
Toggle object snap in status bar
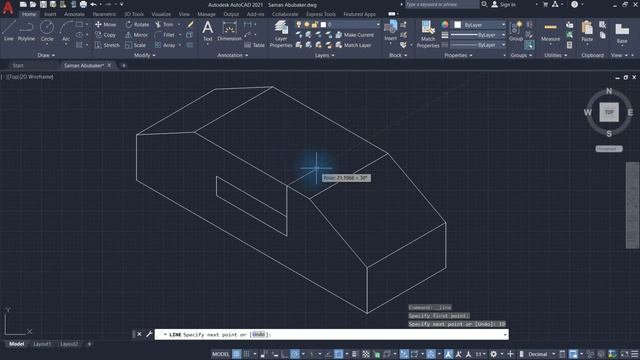(338, 354)
